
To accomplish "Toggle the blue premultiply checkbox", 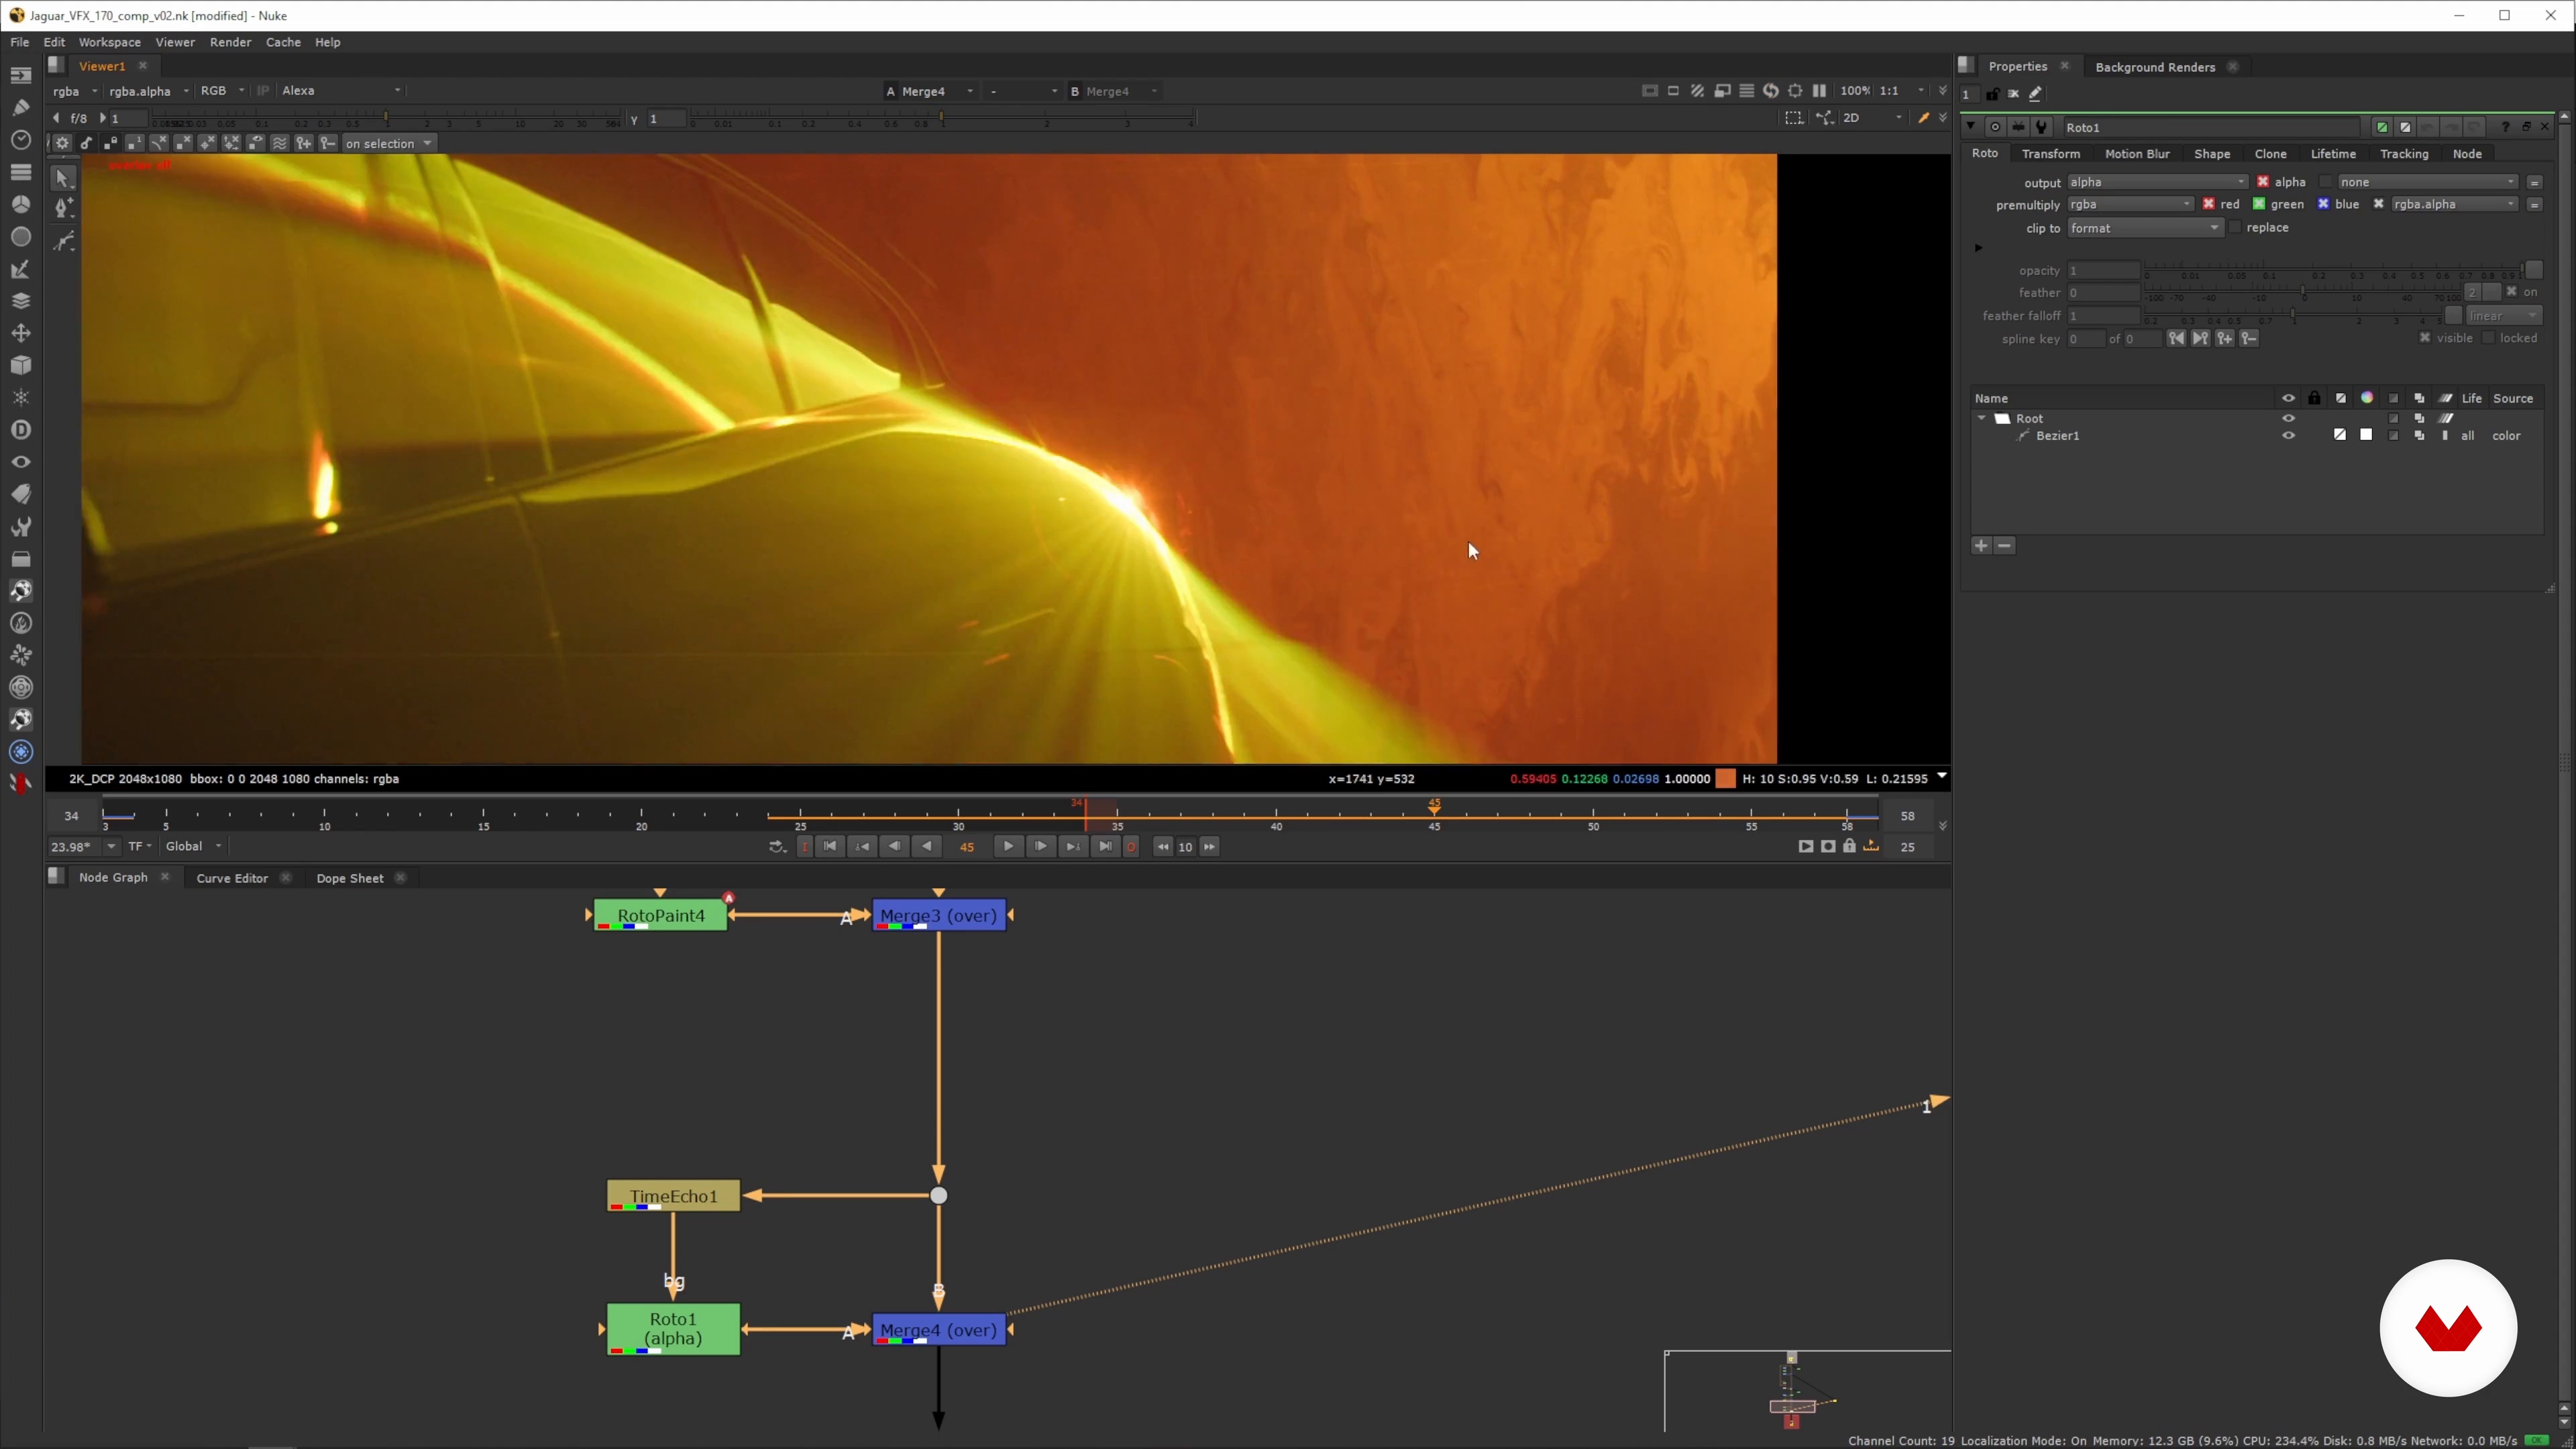I will tap(2323, 204).
